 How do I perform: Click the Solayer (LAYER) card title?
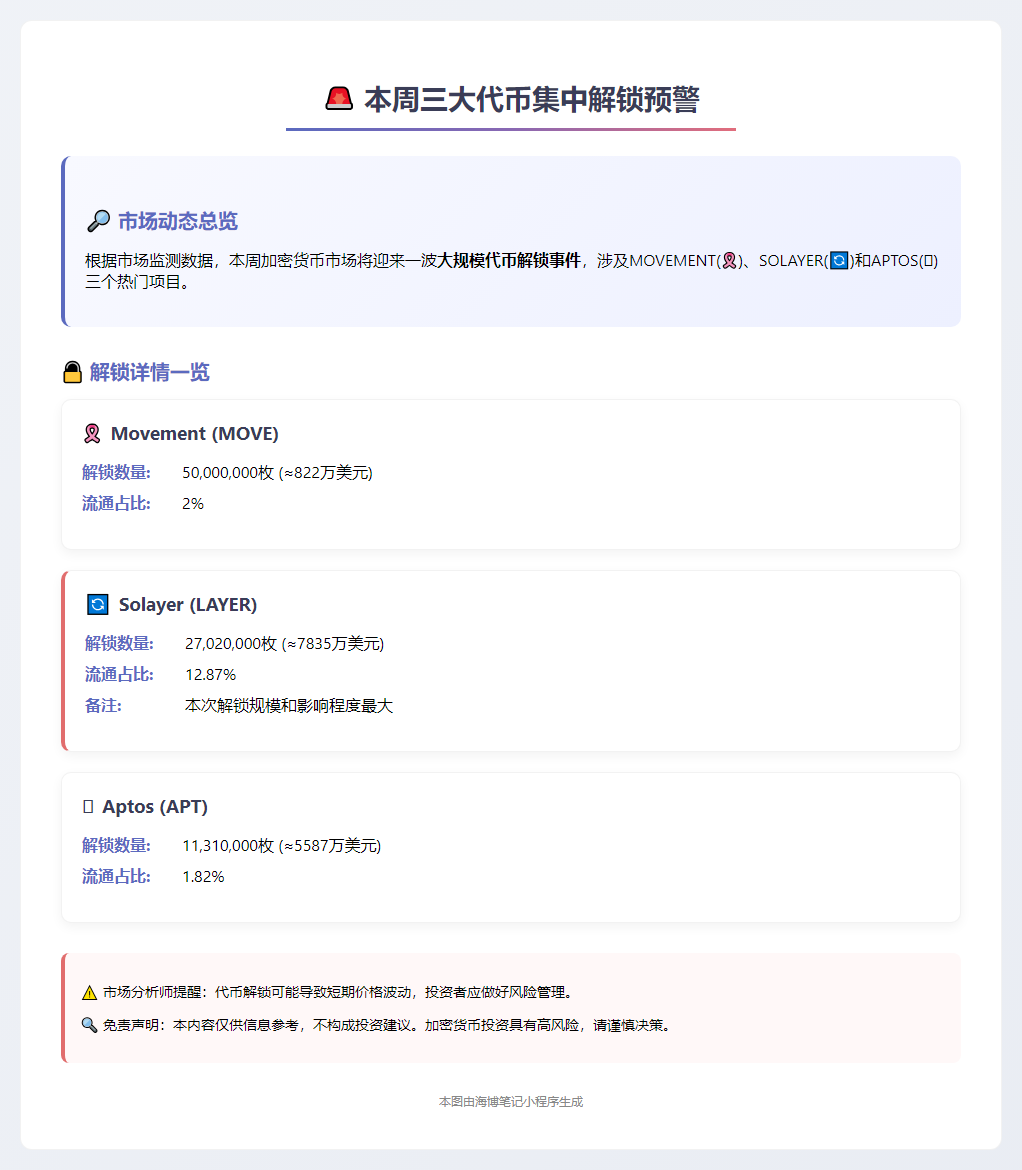point(188,604)
